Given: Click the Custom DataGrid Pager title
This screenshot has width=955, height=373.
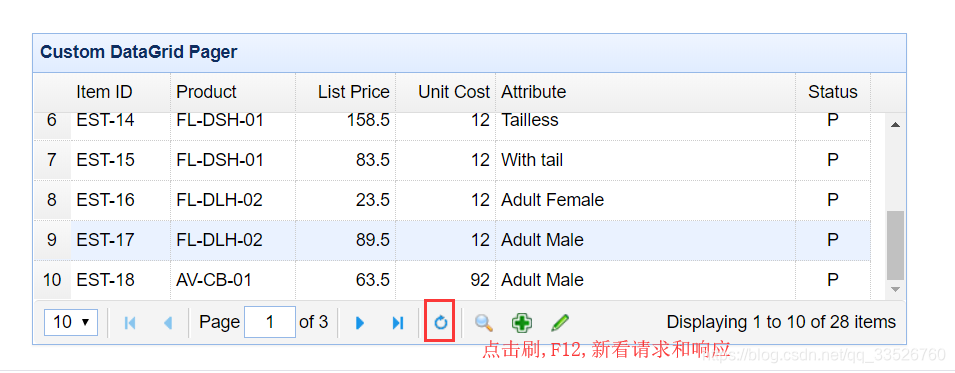Looking at the screenshot, I should tap(139, 52).
